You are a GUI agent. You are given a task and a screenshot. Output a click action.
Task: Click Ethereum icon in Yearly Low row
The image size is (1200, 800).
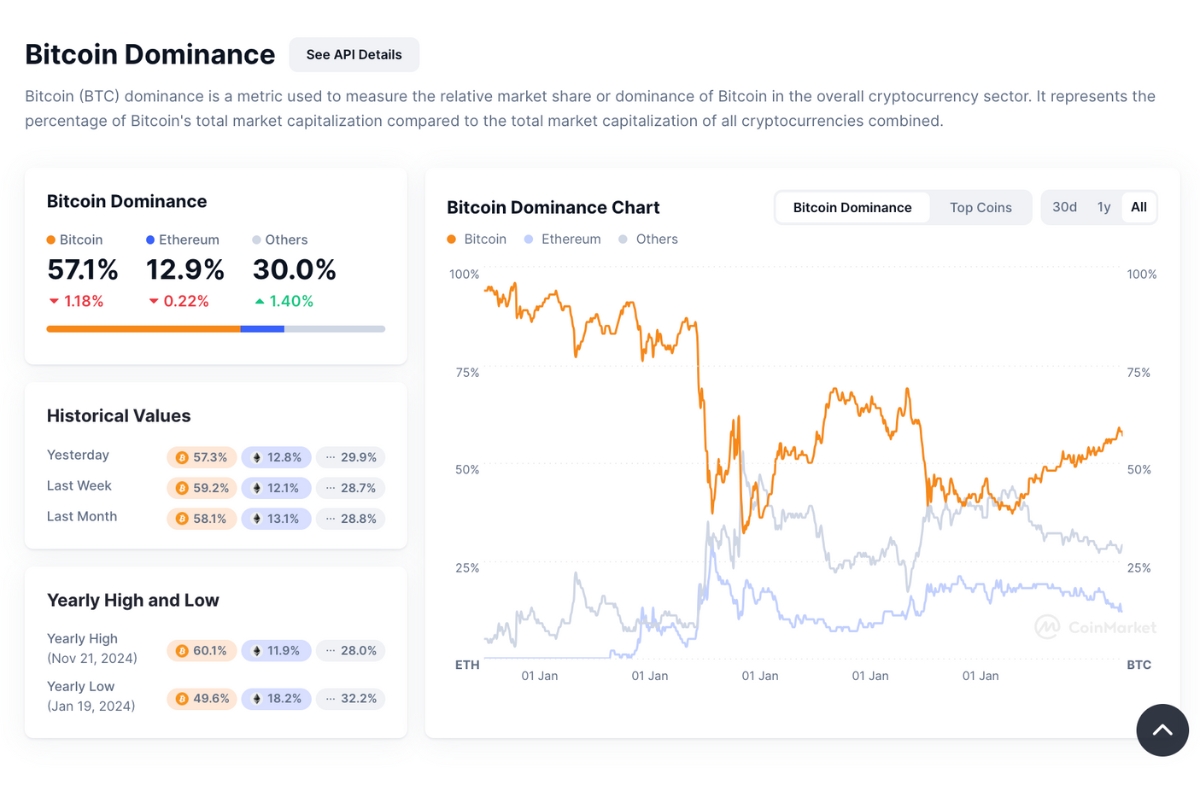pos(256,699)
